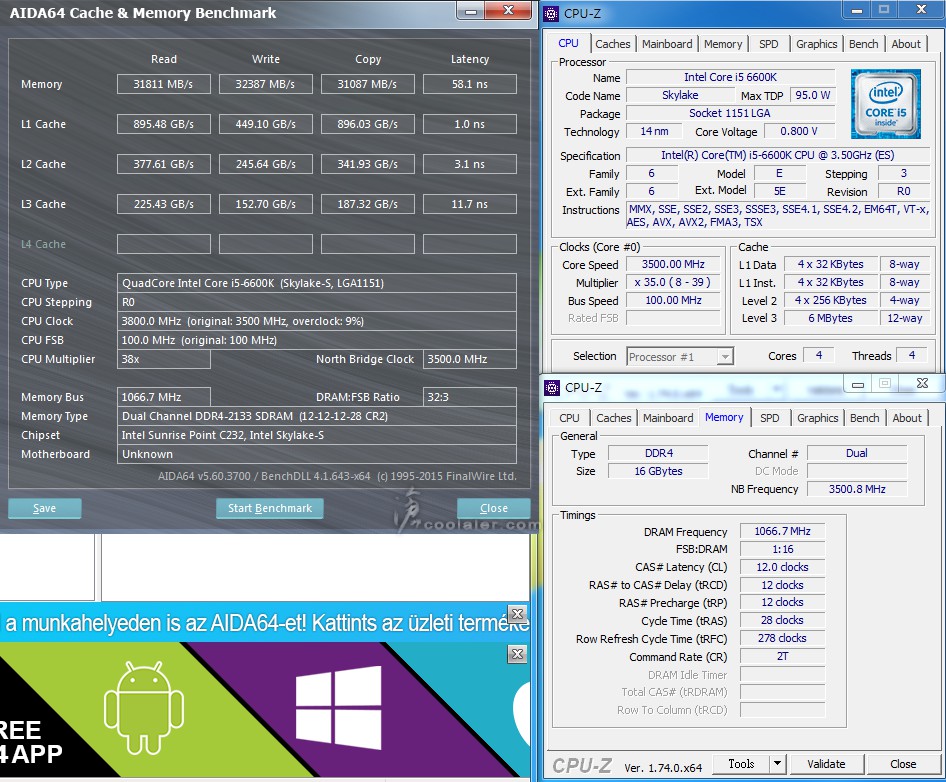Click the Memory Type DDR4-2133 field
Image resolution: width=946 pixels, height=782 pixels.
(317, 416)
